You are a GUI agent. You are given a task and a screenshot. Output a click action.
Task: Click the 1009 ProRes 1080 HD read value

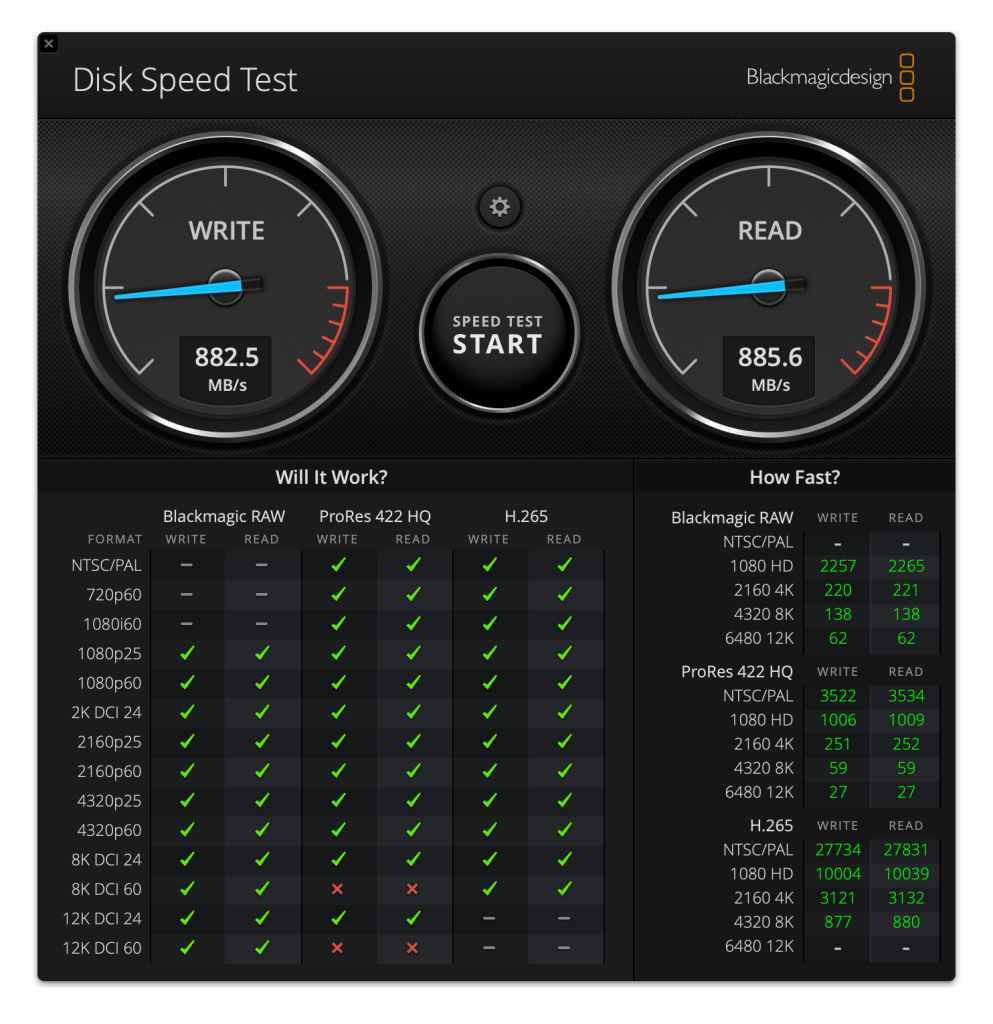coord(906,720)
